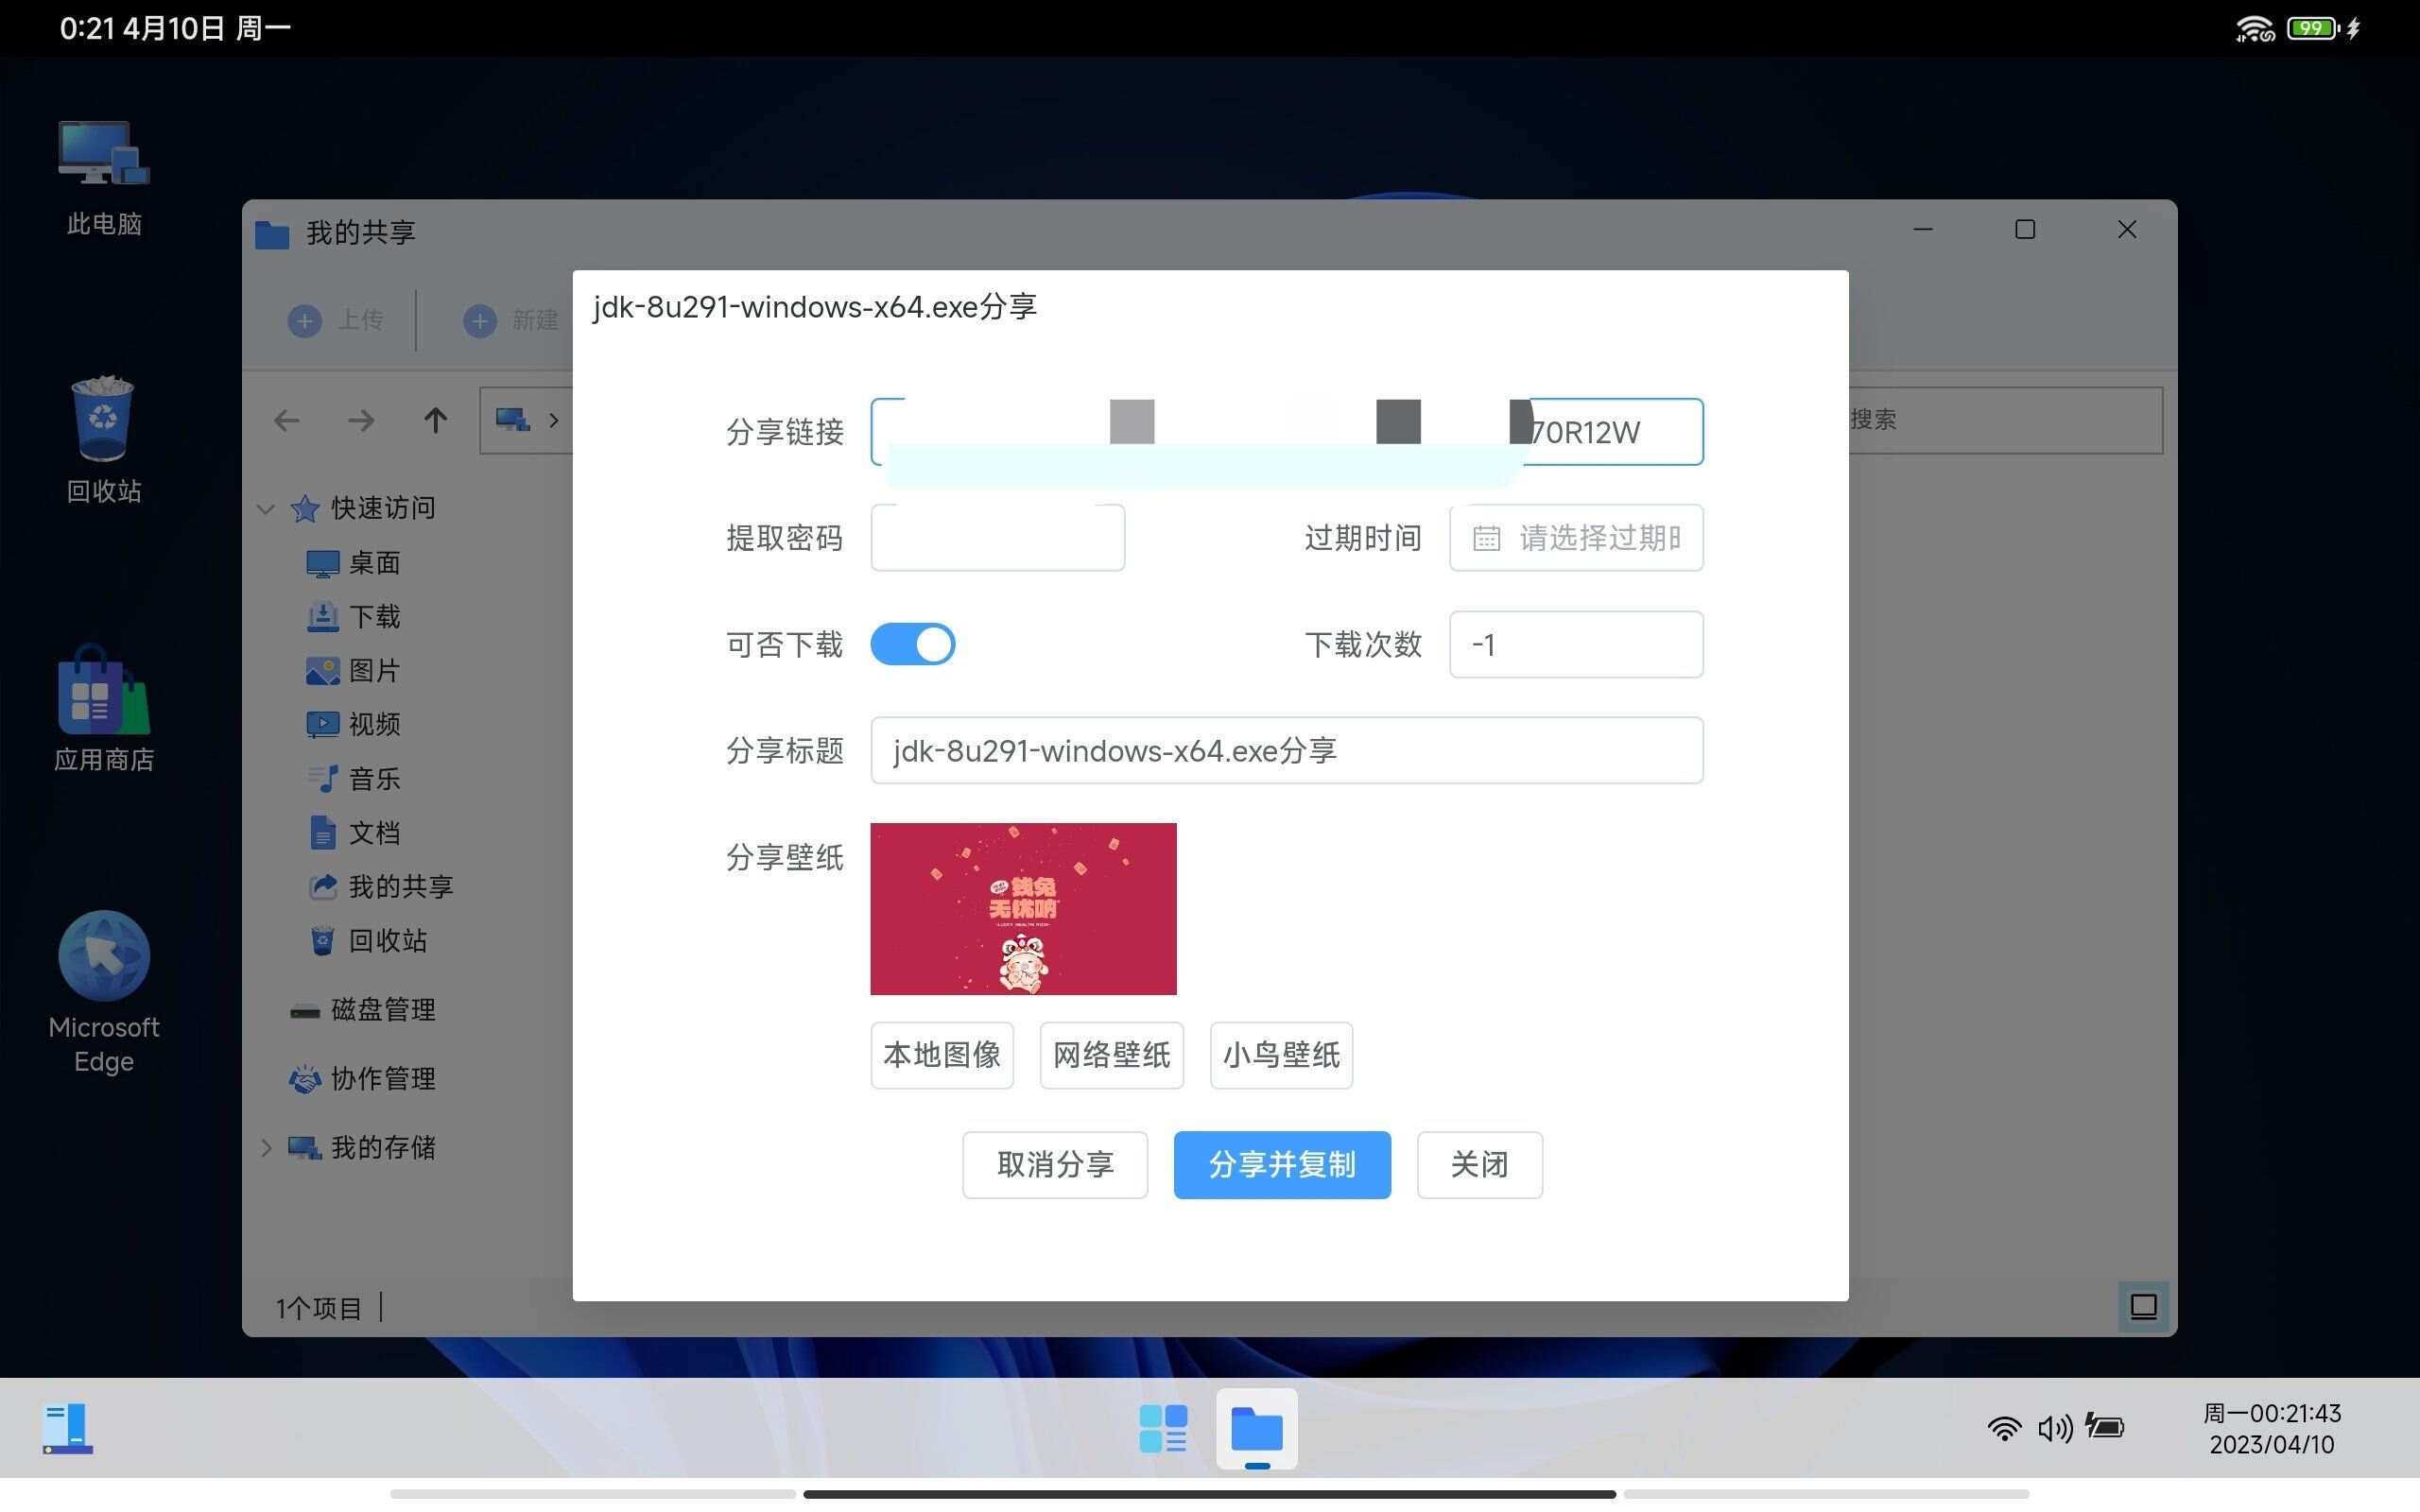The image size is (2420, 1512).
Task: Disable the 可否下载 download toggle
Action: click(912, 643)
